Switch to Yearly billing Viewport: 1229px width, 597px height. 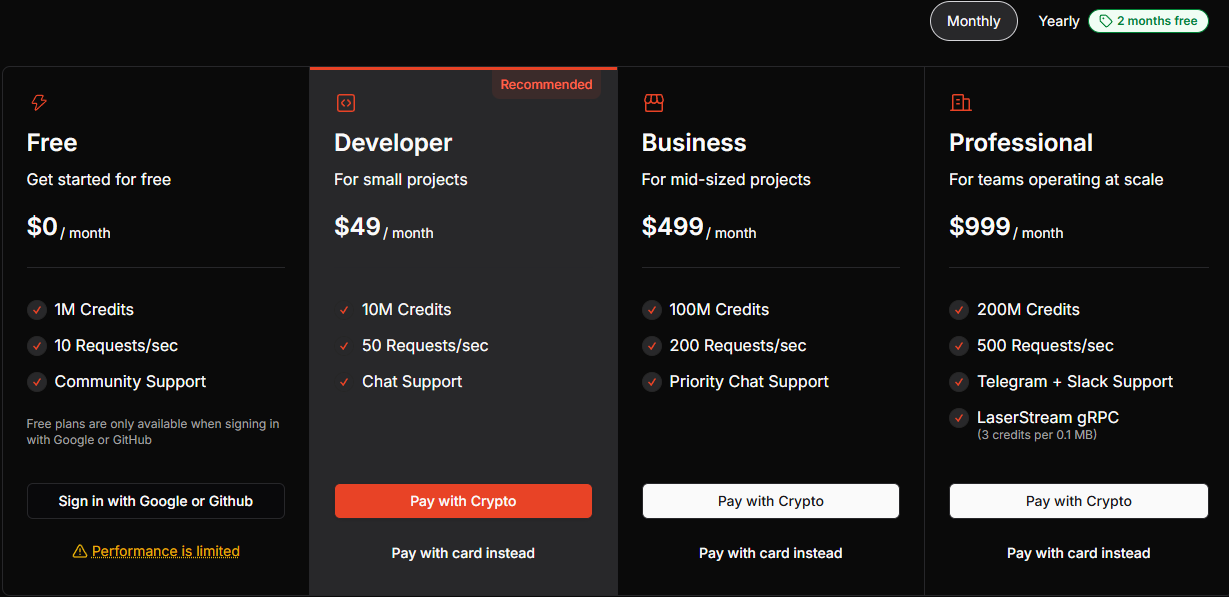coord(1059,21)
